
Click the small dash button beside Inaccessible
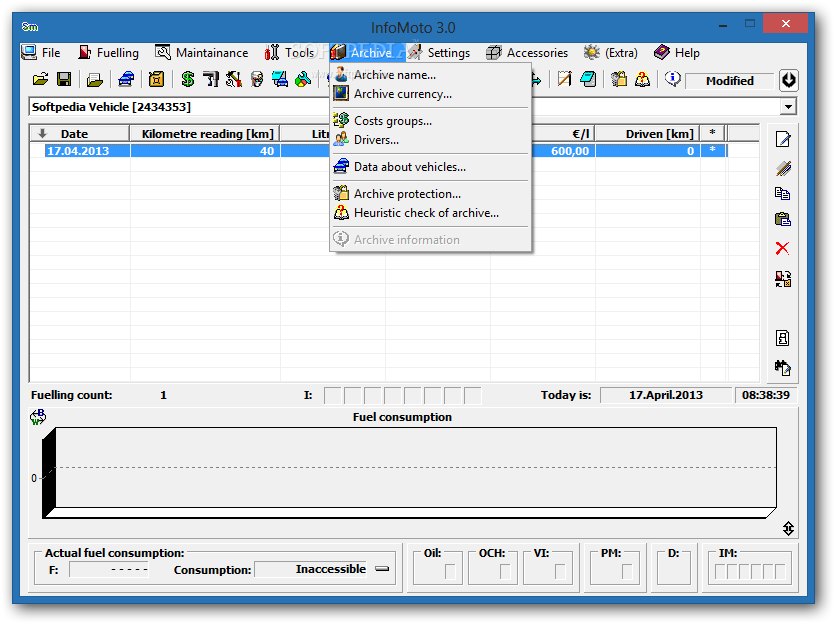(x=382, y=569)
